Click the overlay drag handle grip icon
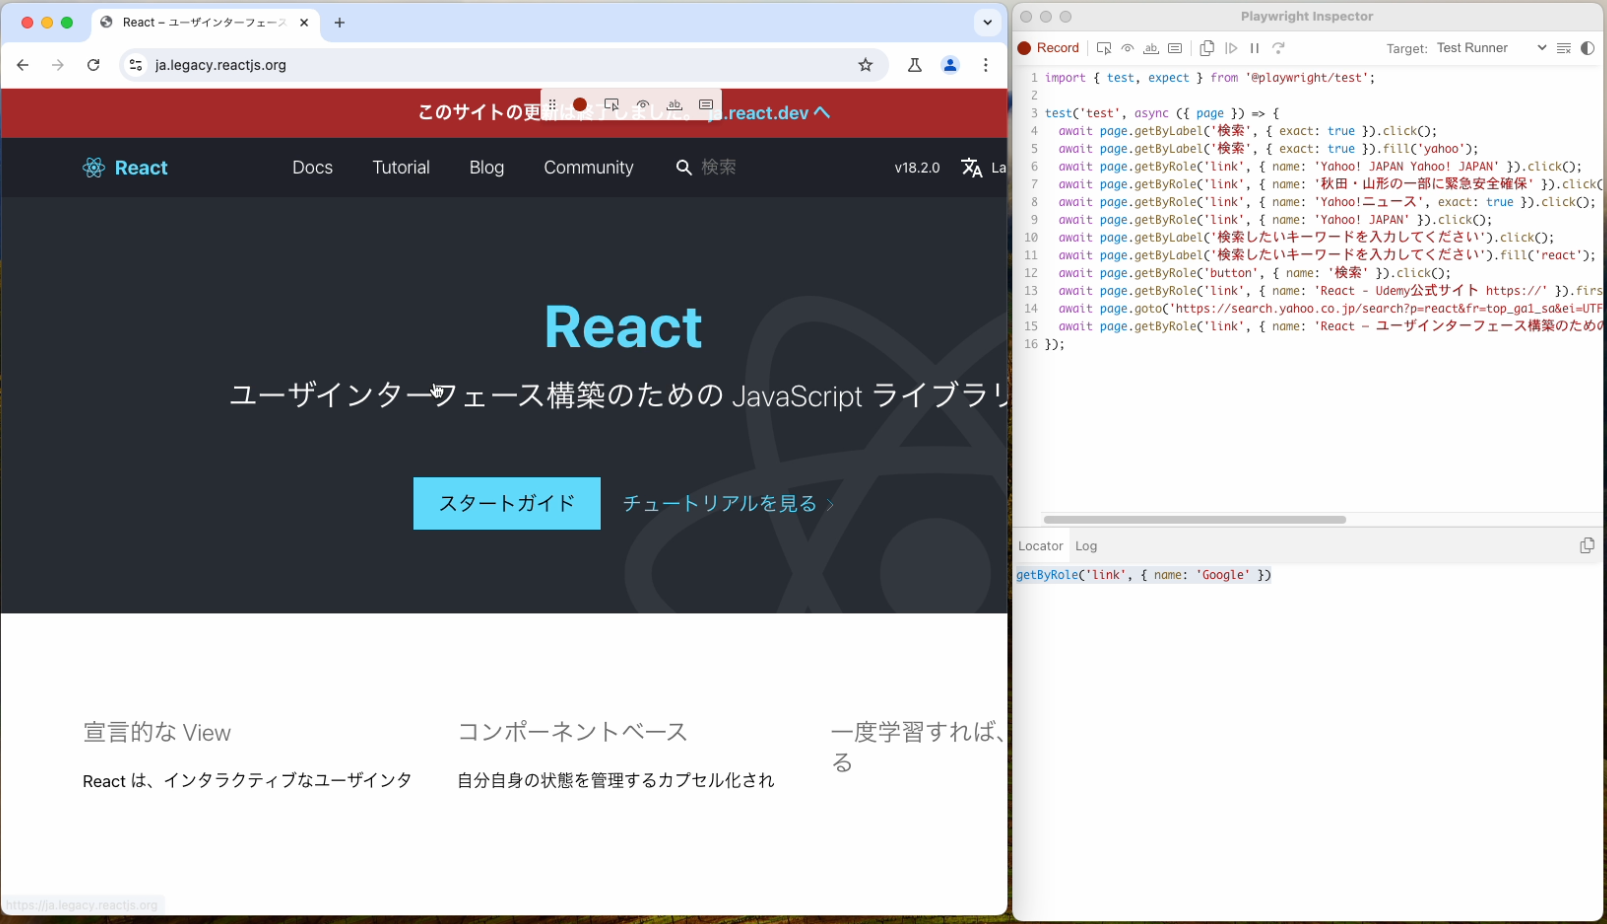 pyautogui.click(x=552, y=105)
